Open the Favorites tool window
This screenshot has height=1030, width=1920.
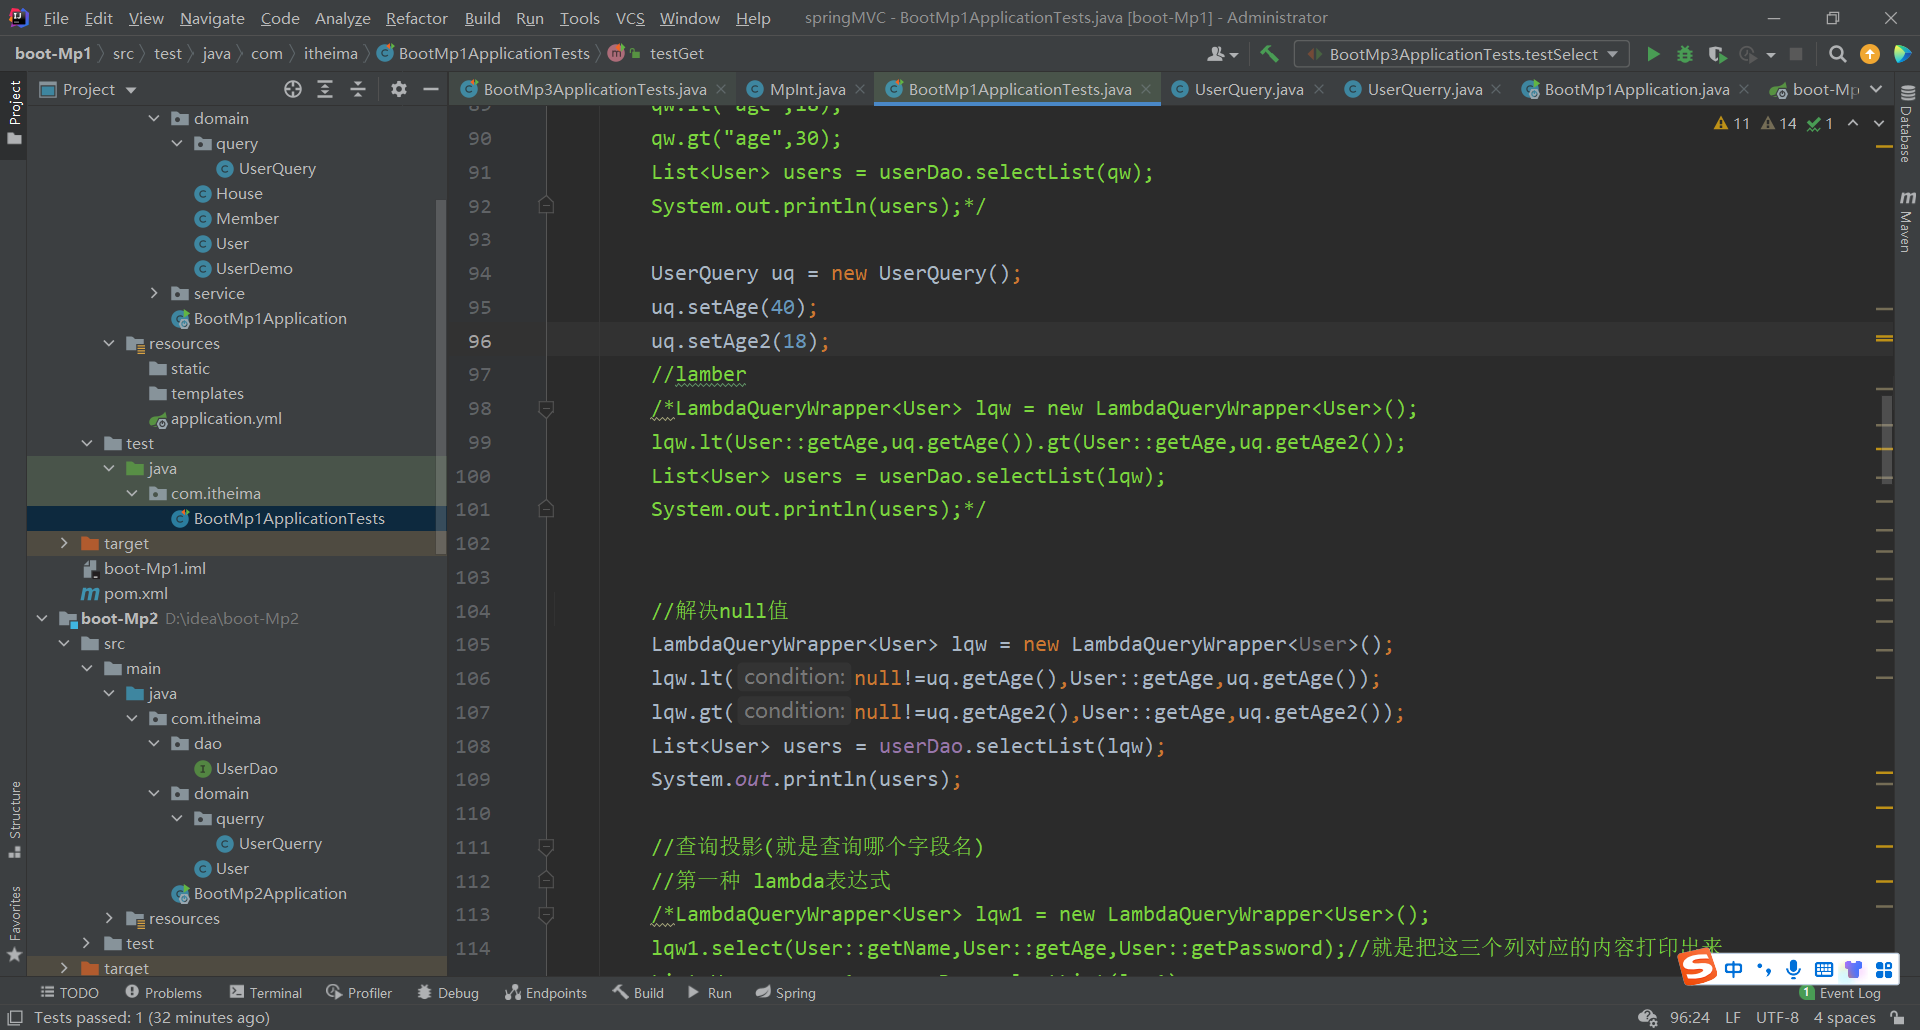[x=14, y=924]
